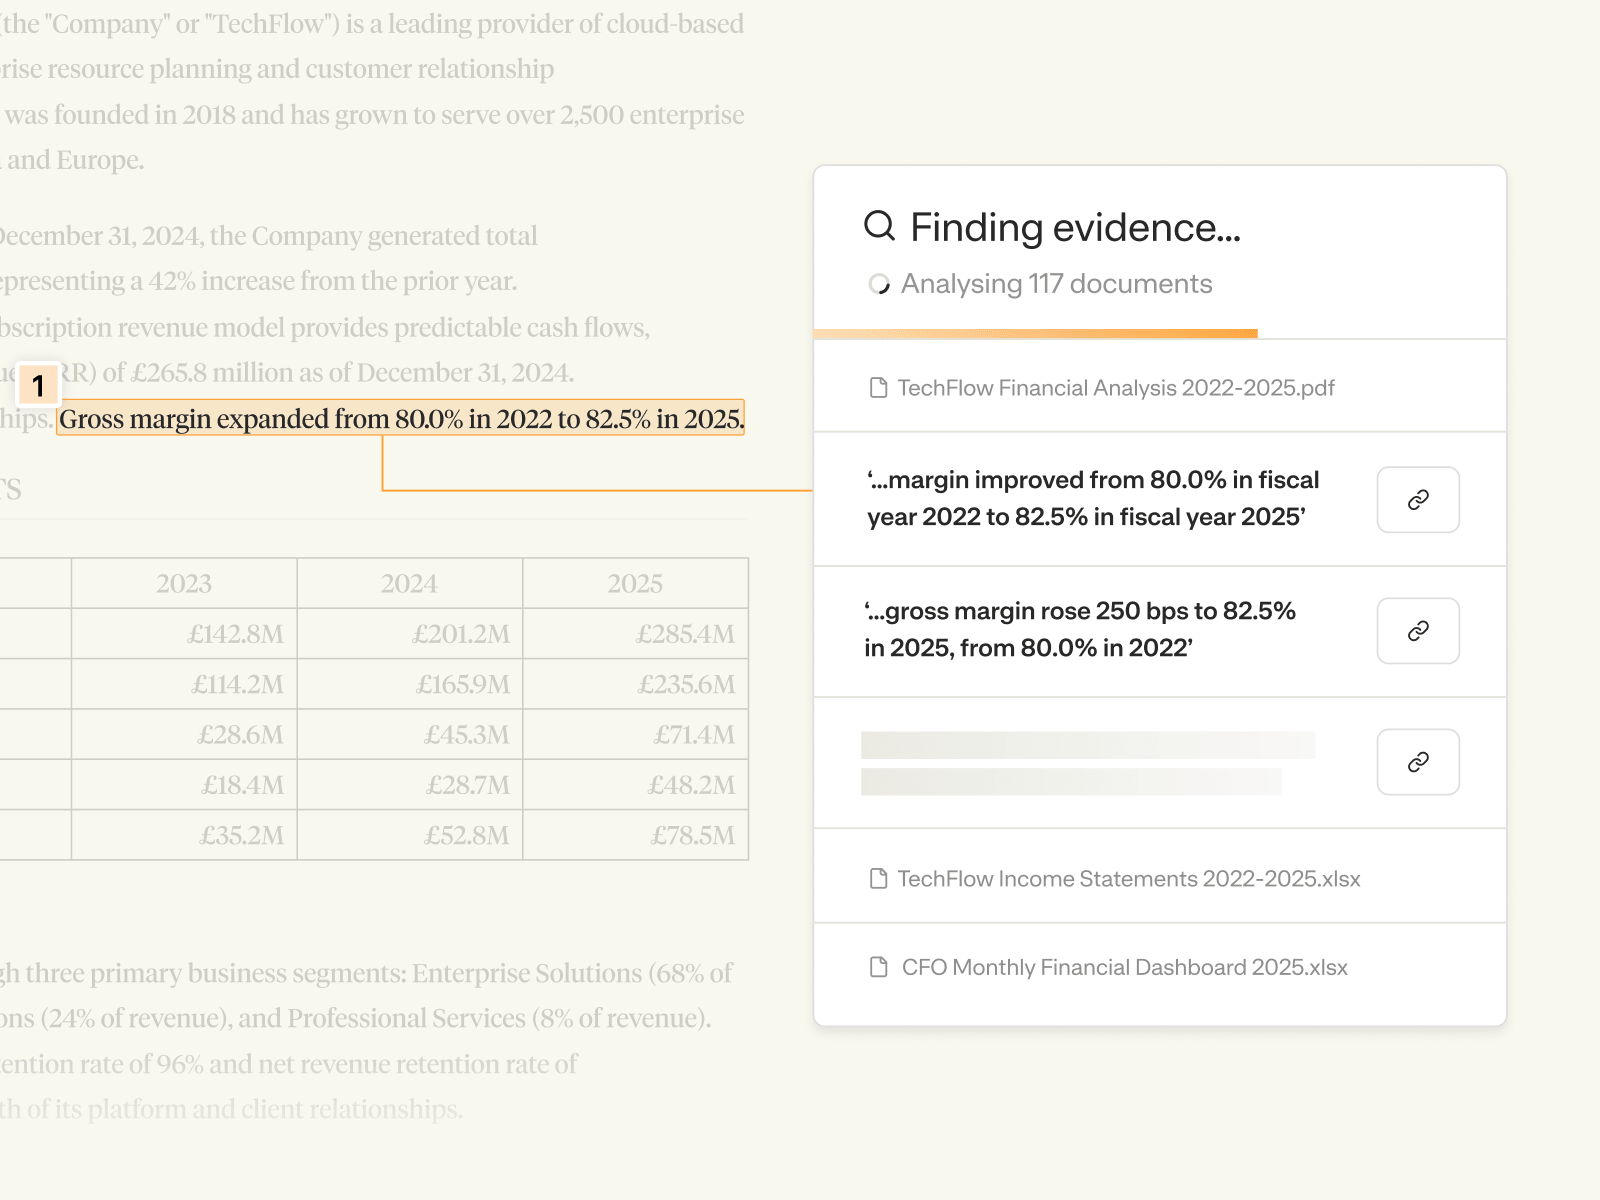Select the £48.2M table cell
Viewport: 1600px width, 1200px height.
click(636, 784)
